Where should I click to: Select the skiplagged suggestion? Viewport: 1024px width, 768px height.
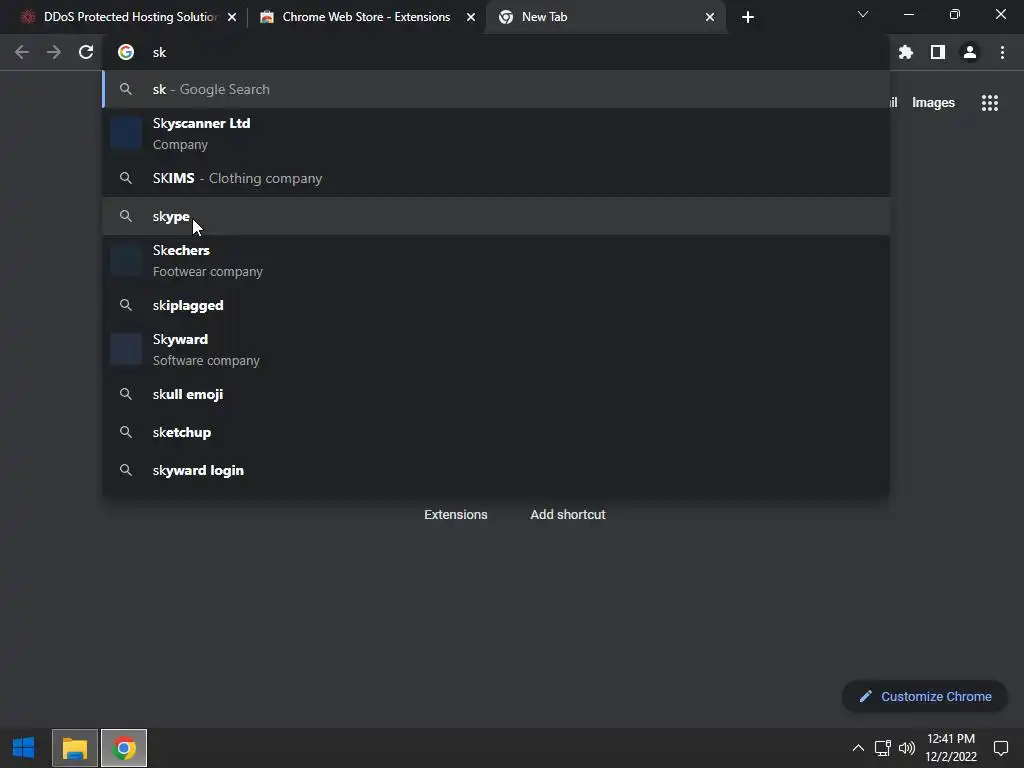click(x=496, y=305)
